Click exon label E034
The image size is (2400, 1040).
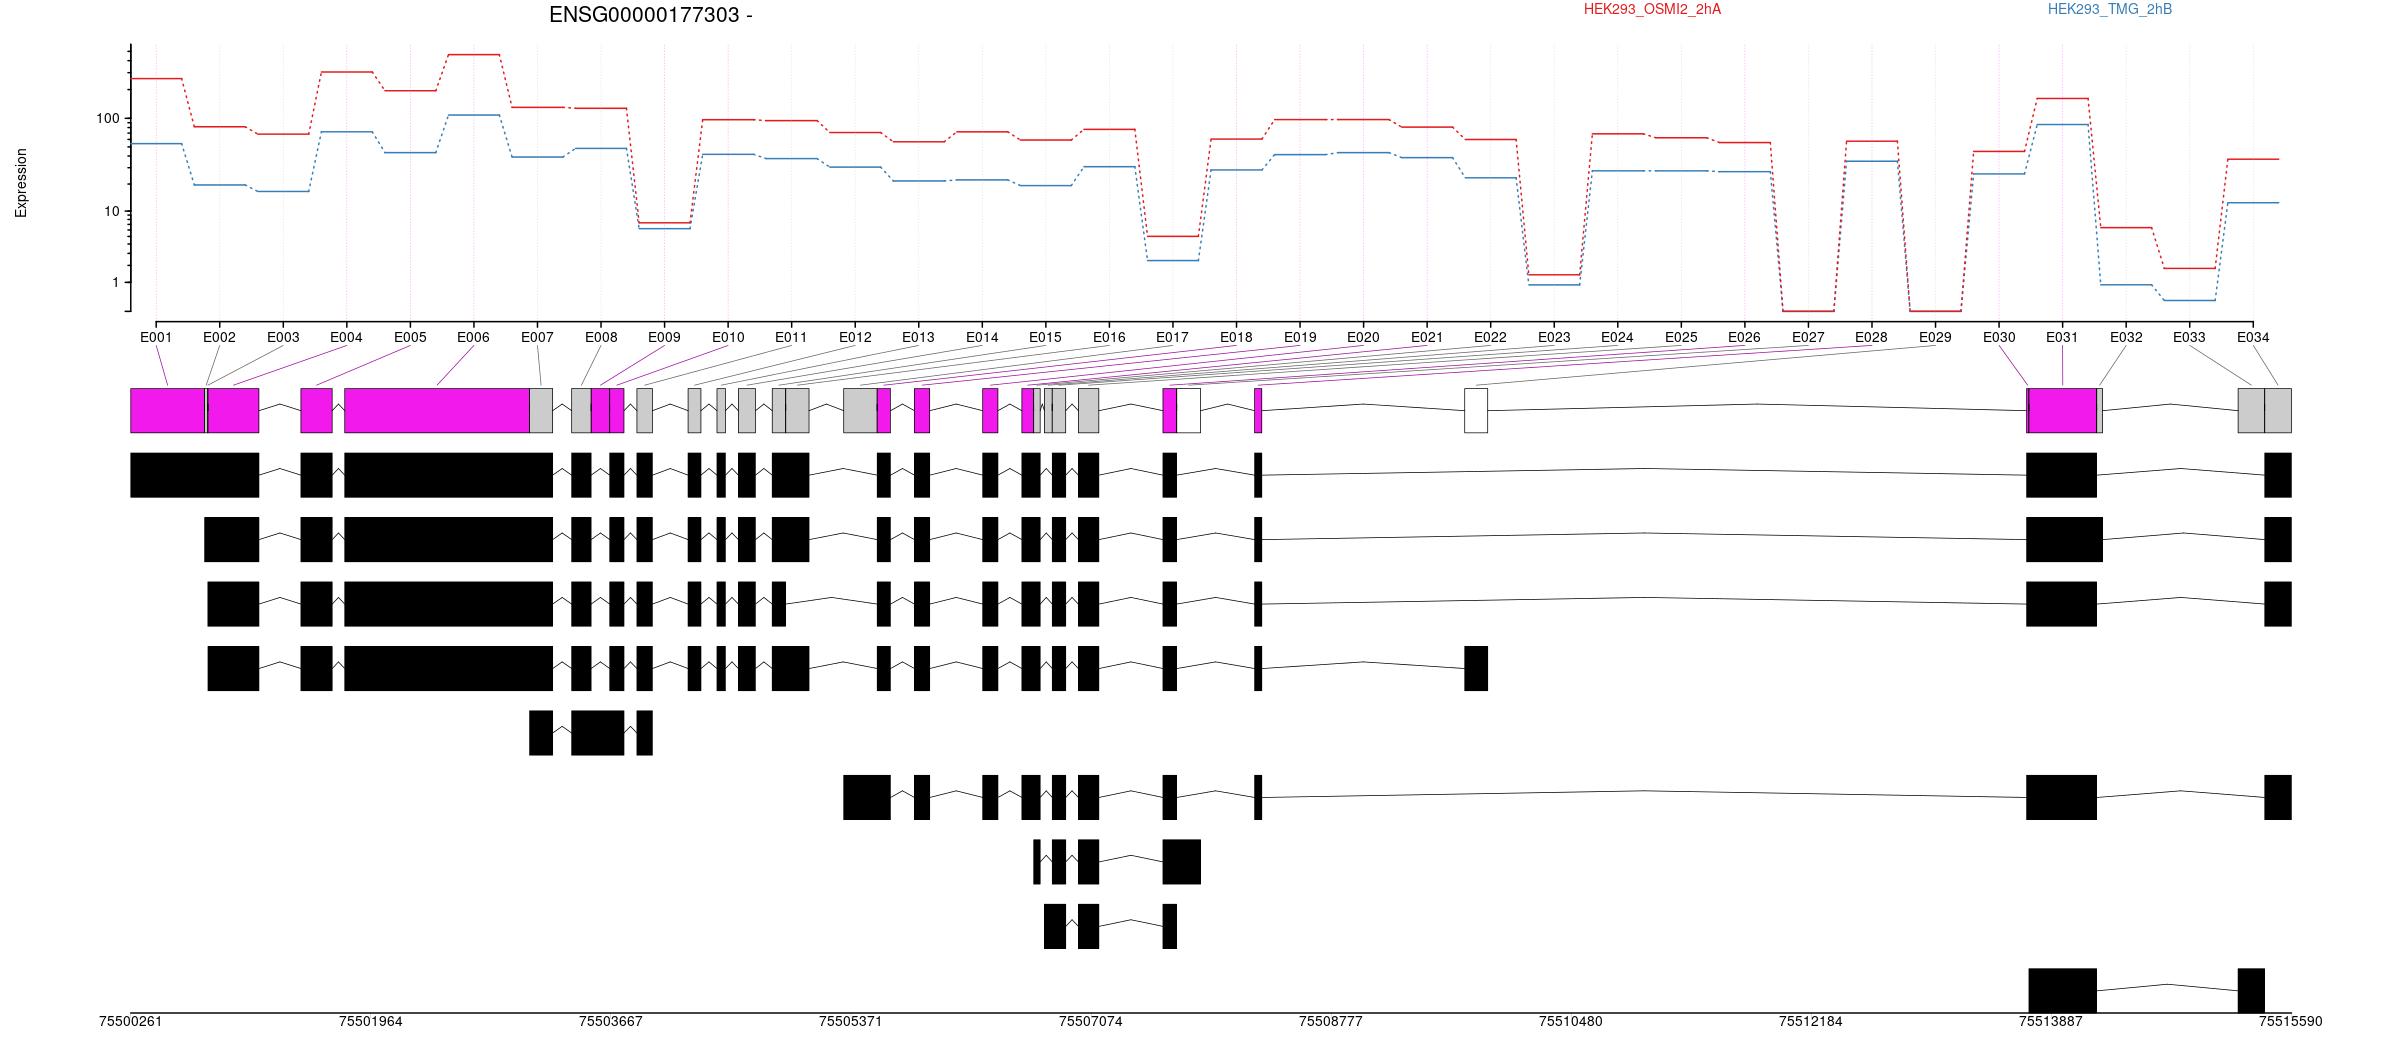pos(2253,337)
